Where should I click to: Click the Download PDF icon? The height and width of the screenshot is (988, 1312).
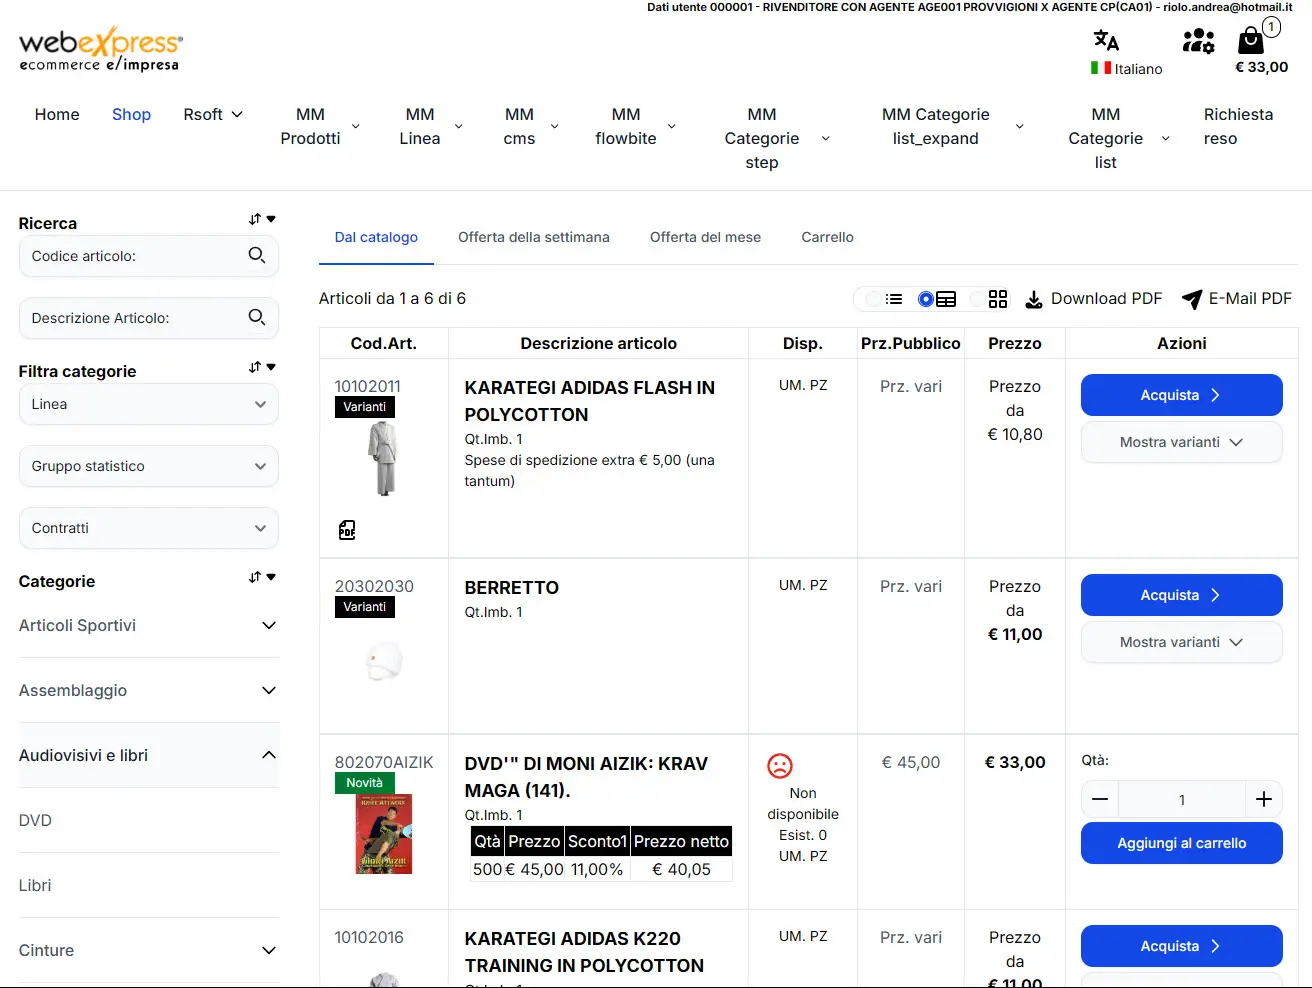(1034, 299)
